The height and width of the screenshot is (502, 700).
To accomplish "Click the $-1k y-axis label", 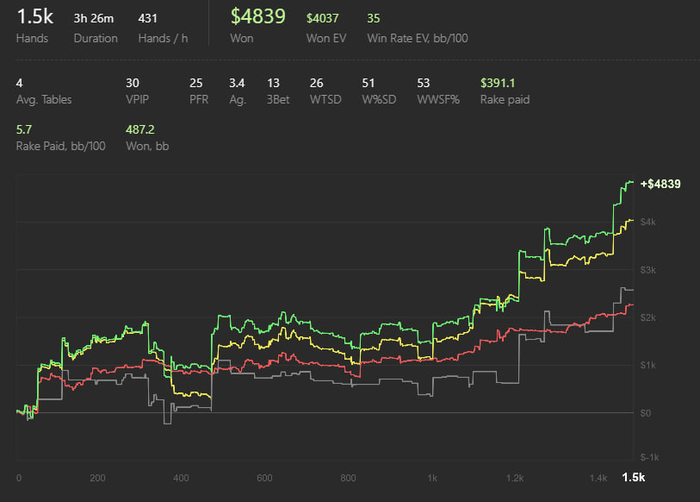I will (x=650, y=457).
